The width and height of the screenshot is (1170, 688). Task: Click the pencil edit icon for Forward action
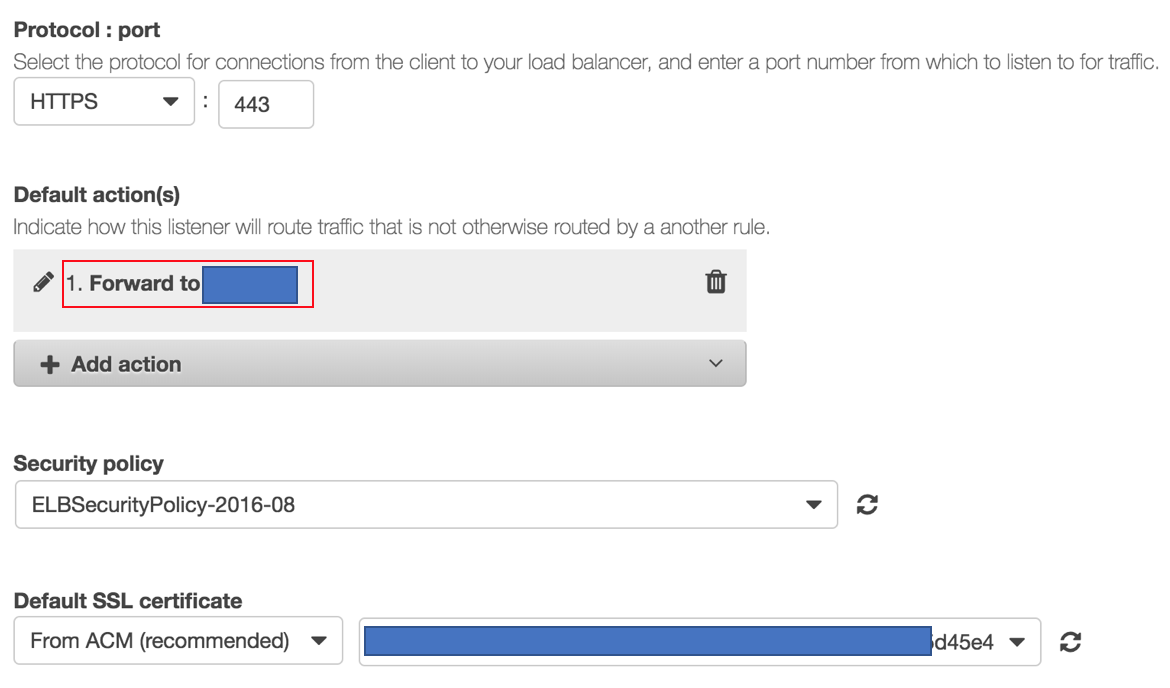pos(43,283)
